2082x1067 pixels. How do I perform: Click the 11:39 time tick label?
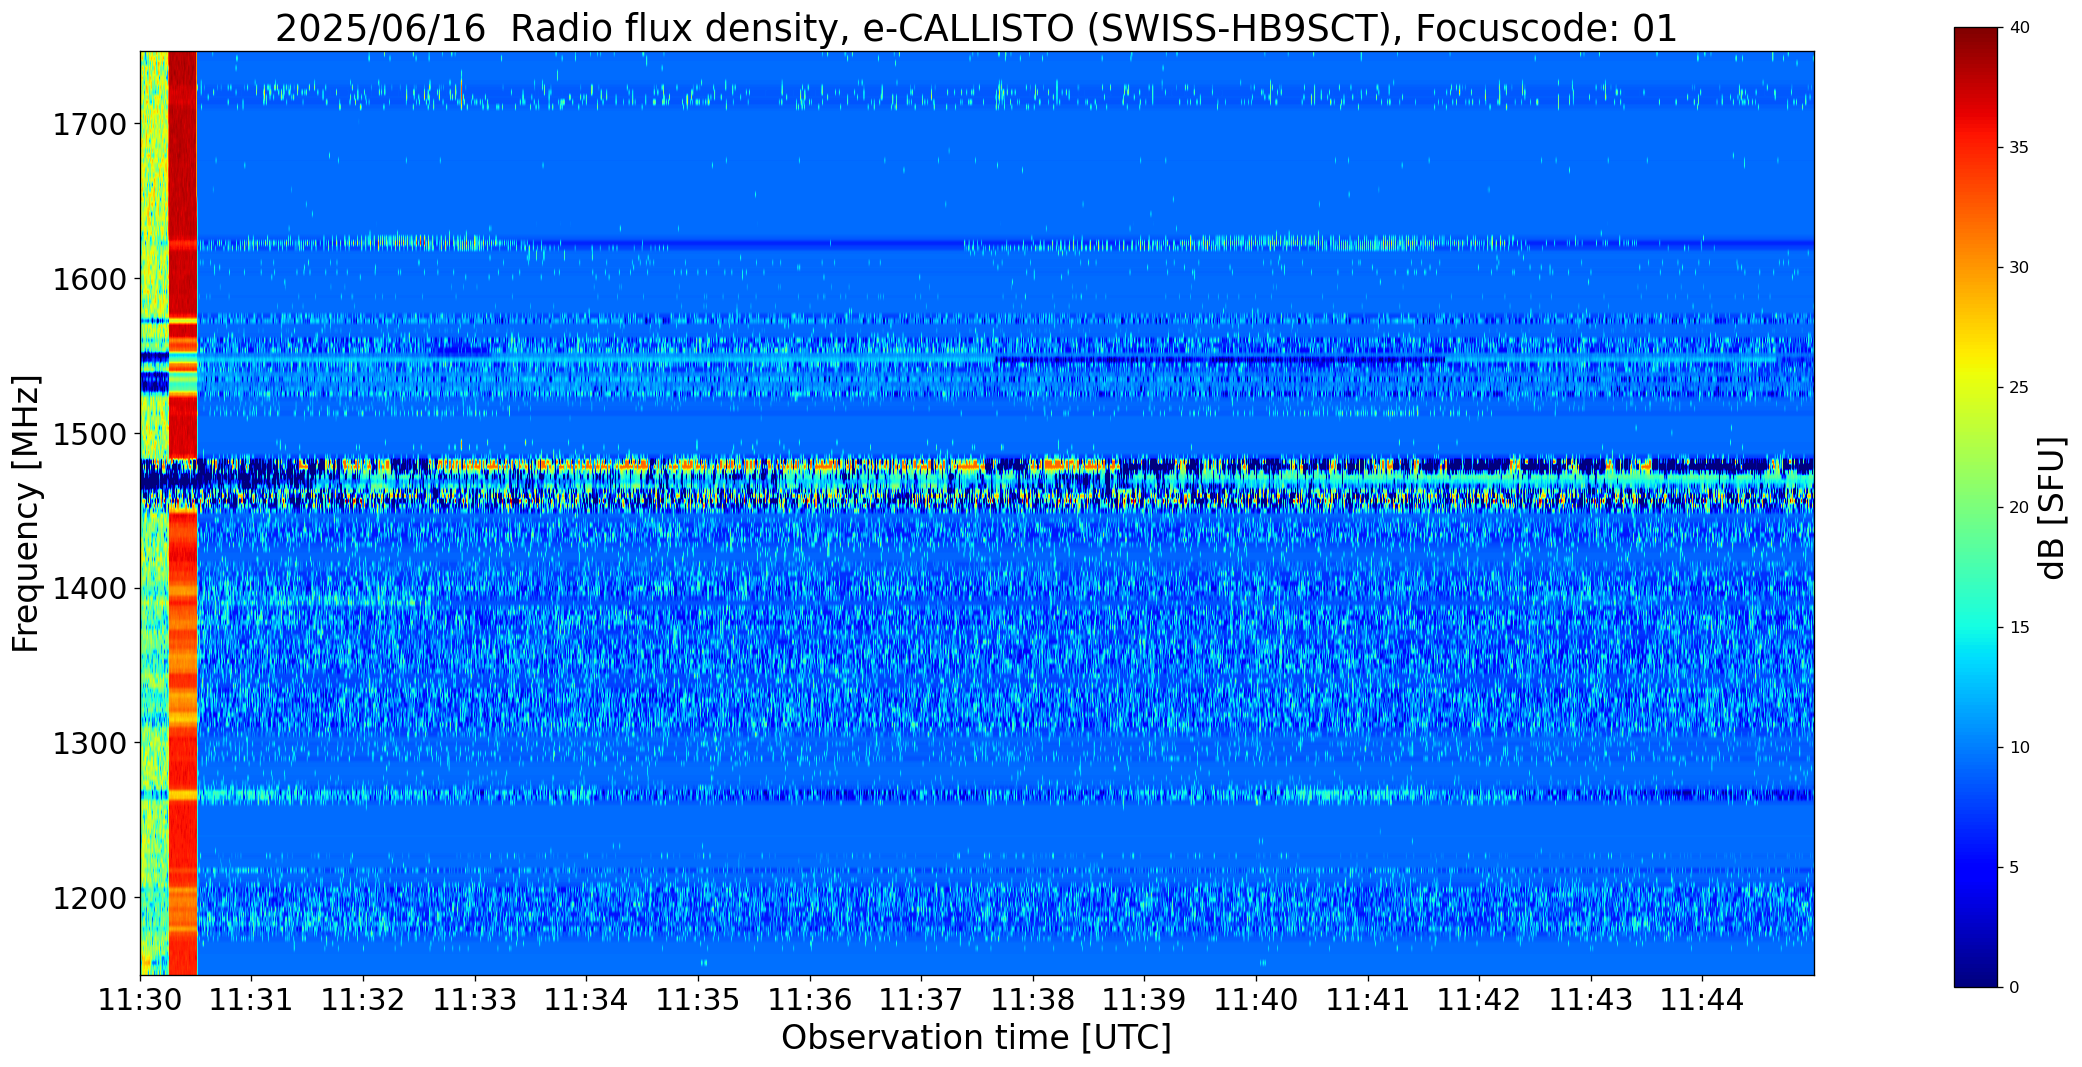[1145, 1000]
